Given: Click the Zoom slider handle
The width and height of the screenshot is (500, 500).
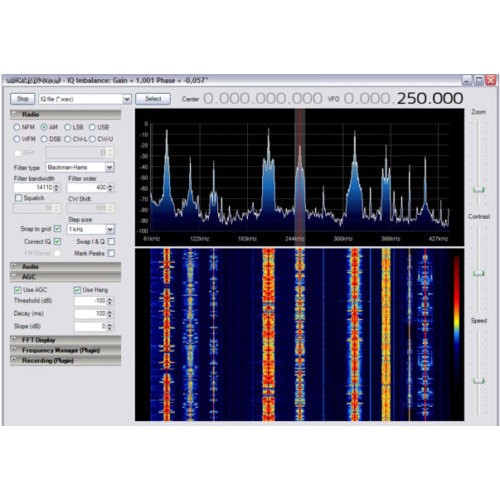Looking at the screenshot, I should pos(479,190).
